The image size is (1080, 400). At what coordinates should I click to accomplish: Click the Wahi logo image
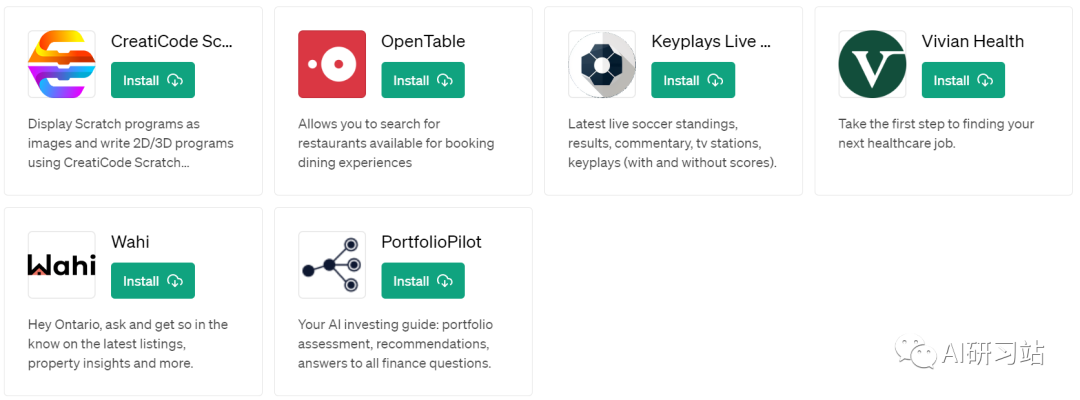pyautogui.click(x=61, y=264)
